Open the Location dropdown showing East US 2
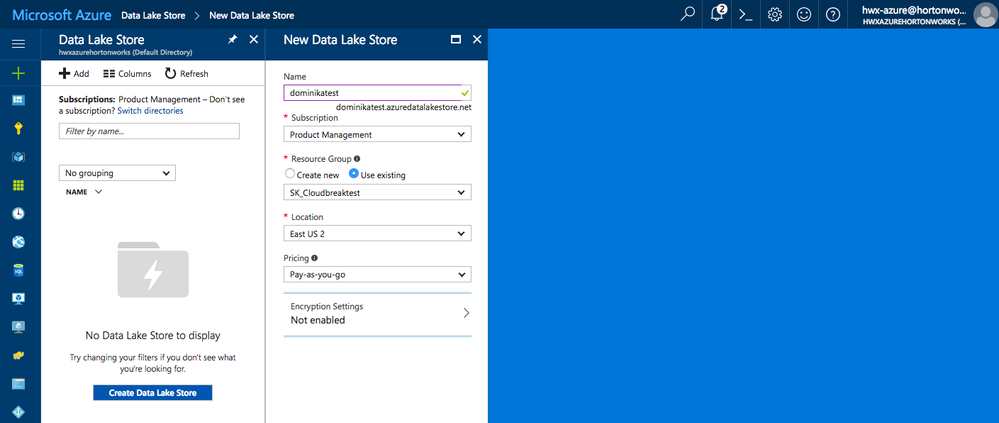This screenshot has width=999, height=423. click(x=377, y=233)
